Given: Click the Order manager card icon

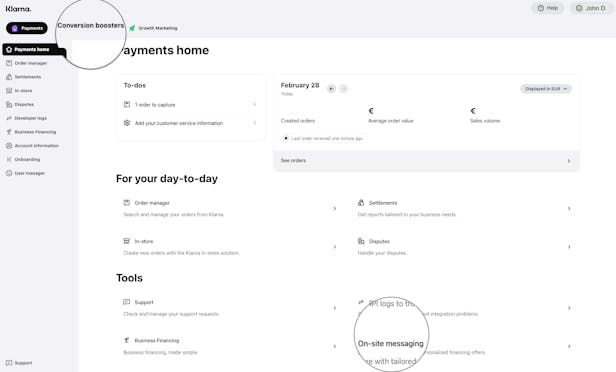Looking at the screenshot, I should [x=126, y=203].
